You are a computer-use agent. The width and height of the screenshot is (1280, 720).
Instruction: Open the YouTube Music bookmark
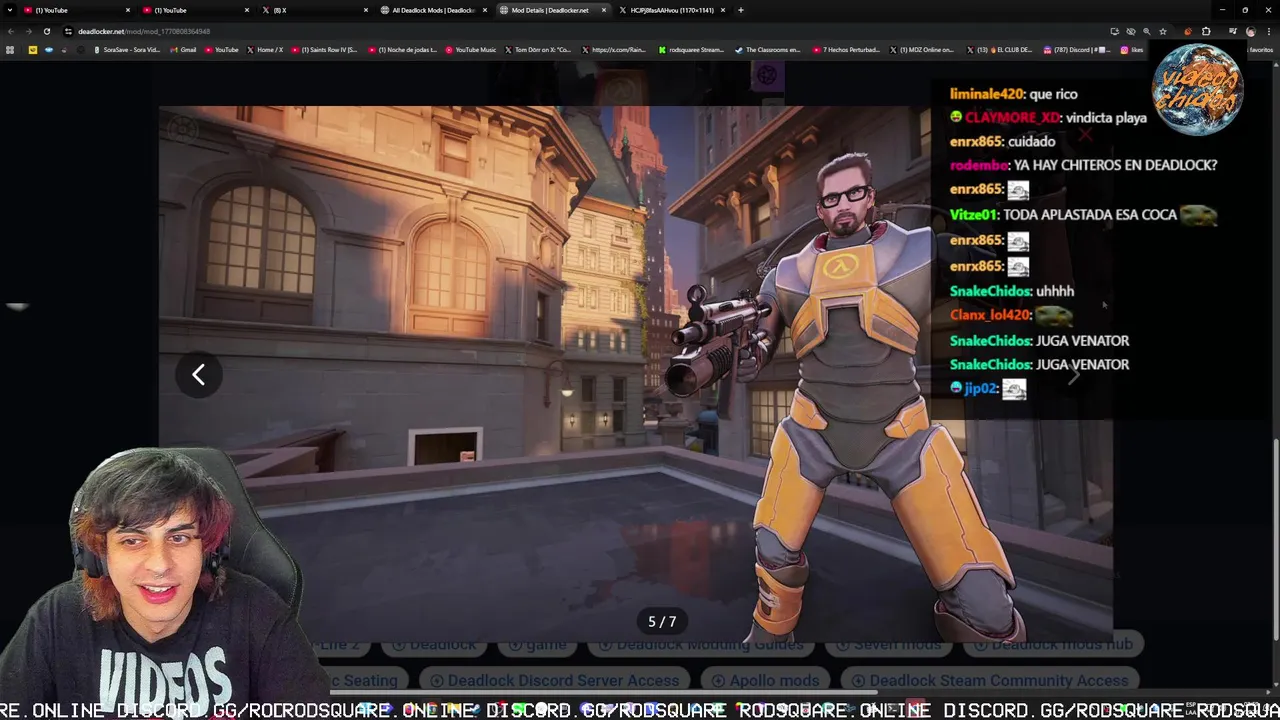click(470, 49)
